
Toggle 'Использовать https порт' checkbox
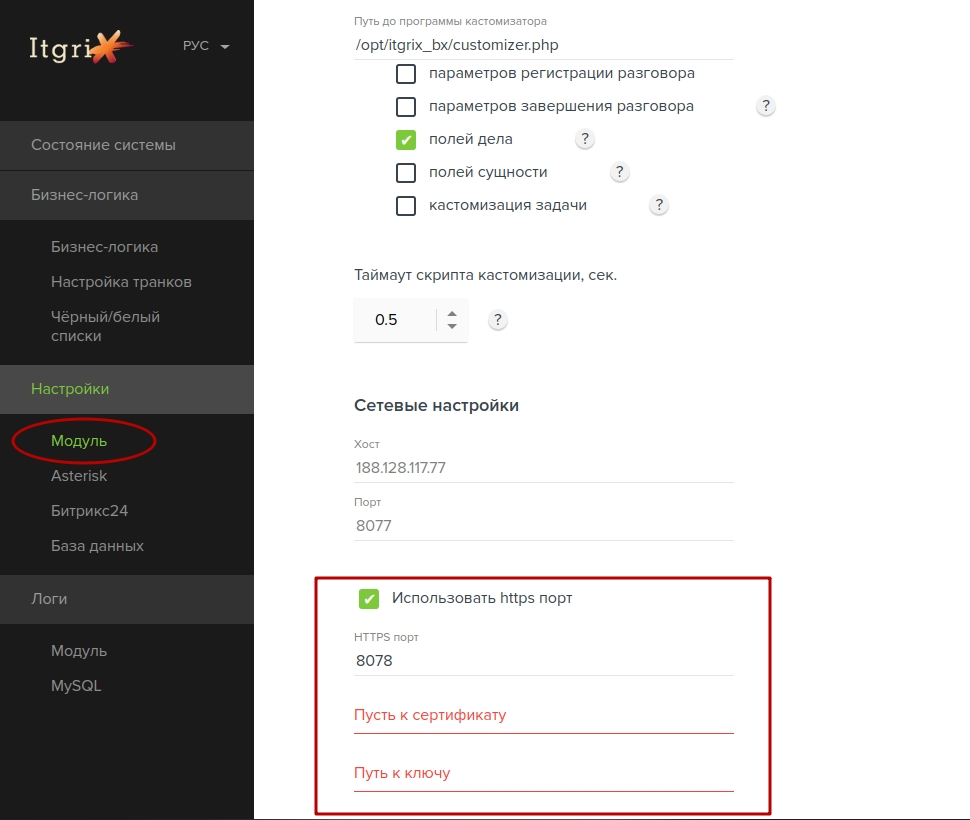pyautogui.click(x=369, y=599)
